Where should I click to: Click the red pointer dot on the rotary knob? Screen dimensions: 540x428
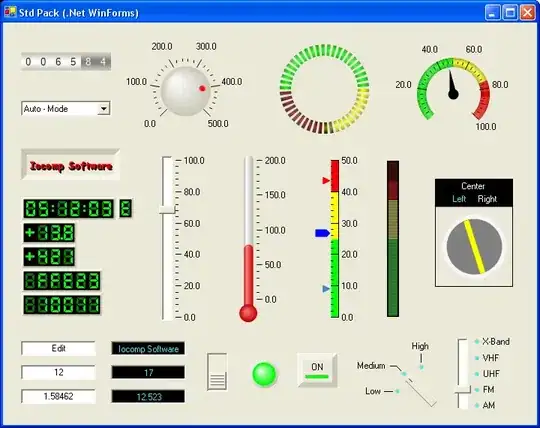tap(202, 88)
